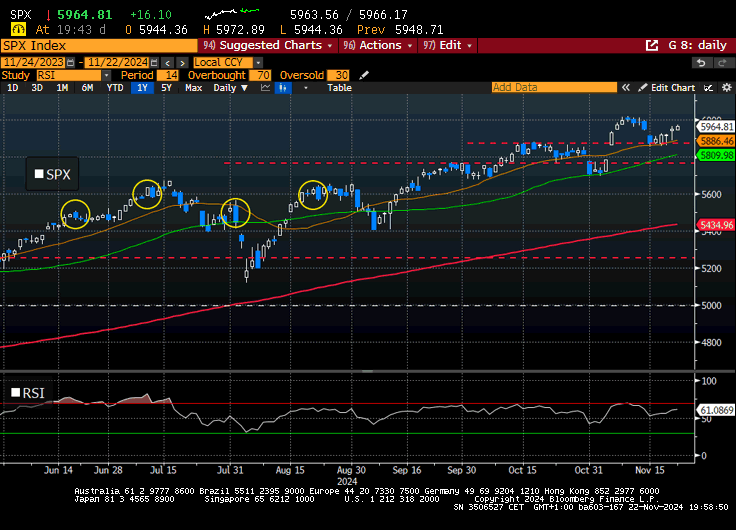Click the O 5944.36 open value
736x530 pixels.
(x=156, y=30)
